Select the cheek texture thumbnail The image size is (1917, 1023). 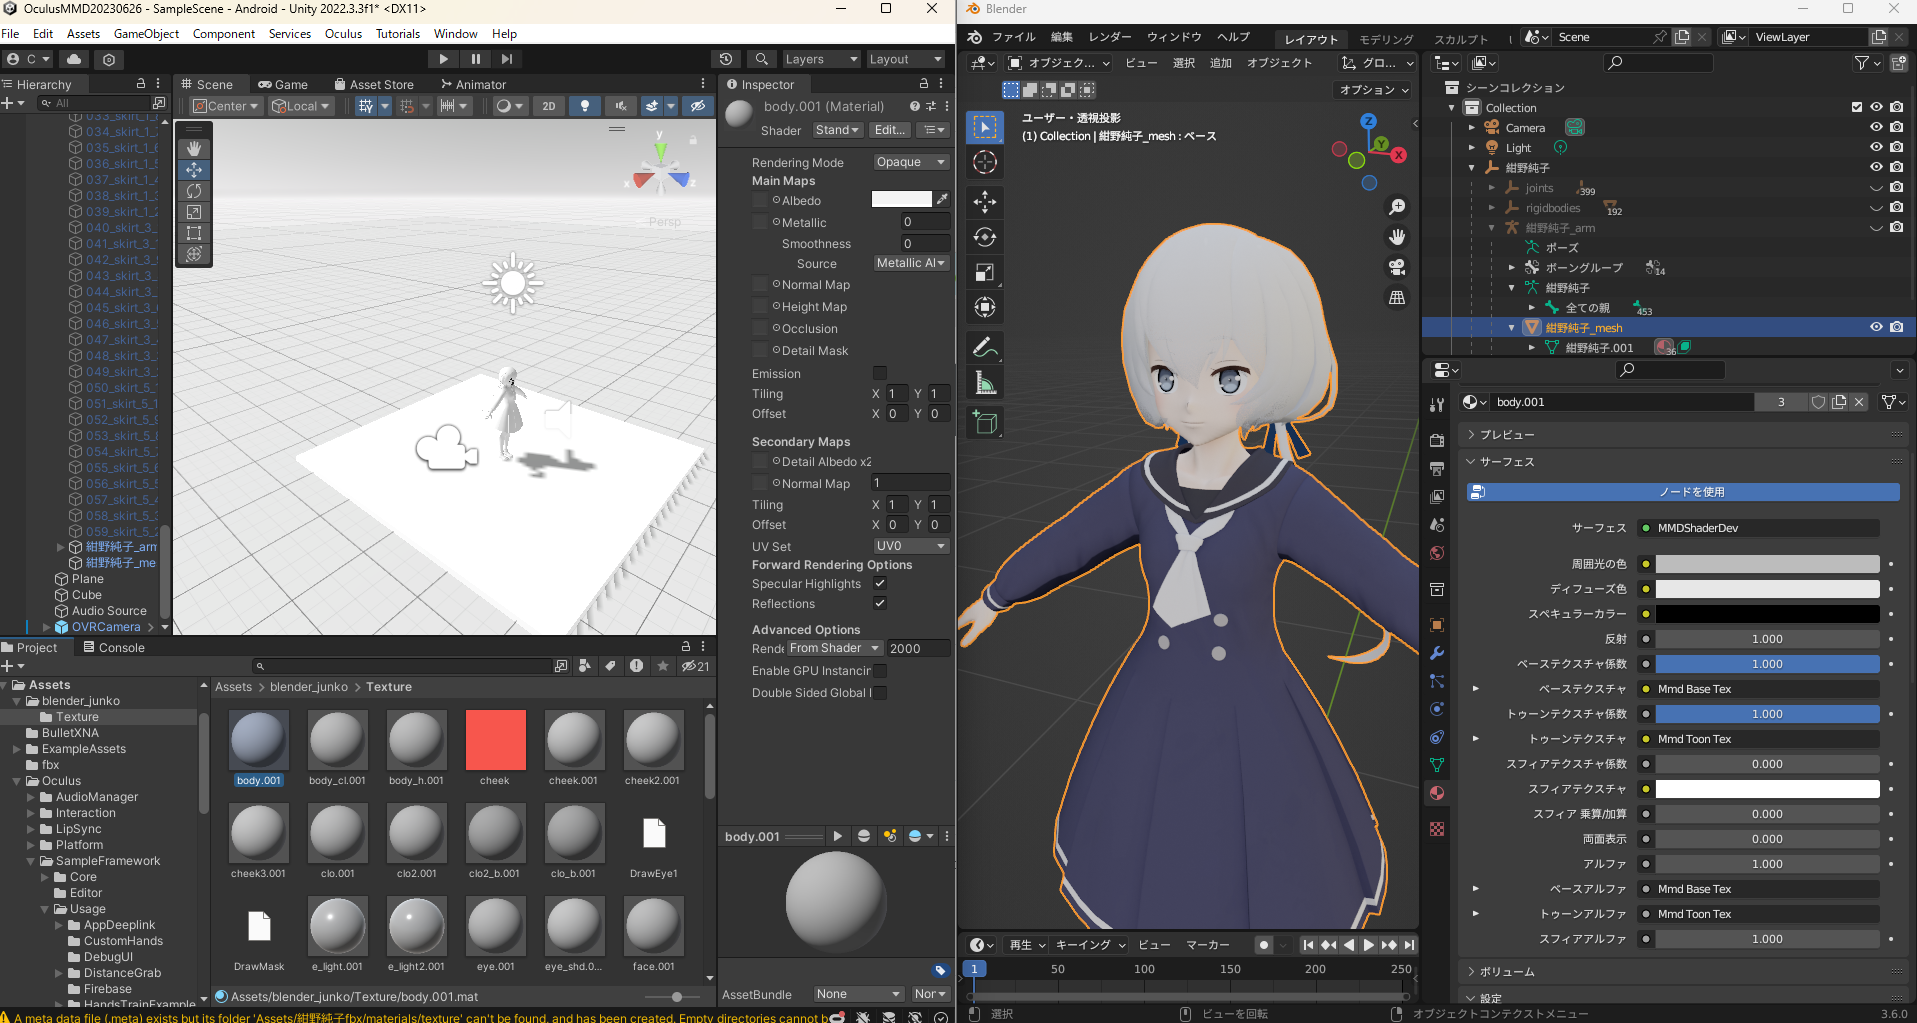tap(495, 740)
